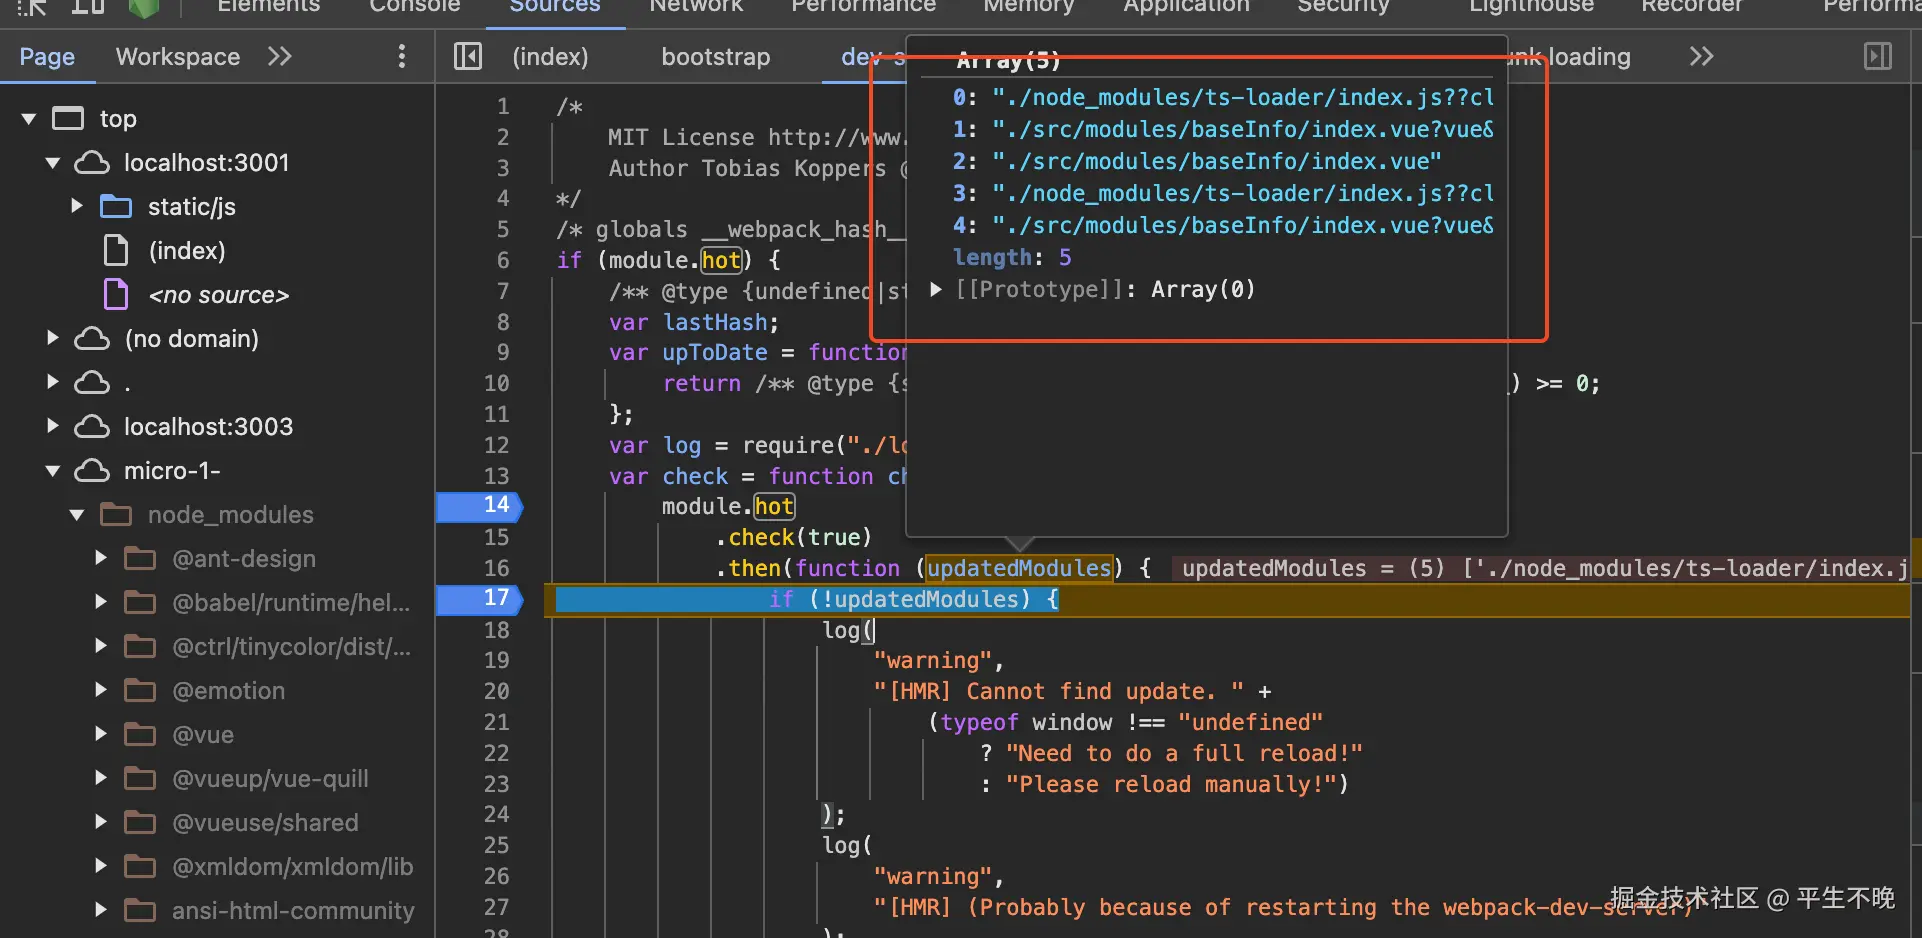Collapse the localhost:3001 tree node
The image size is (1922, 938).
coord(53,163)
